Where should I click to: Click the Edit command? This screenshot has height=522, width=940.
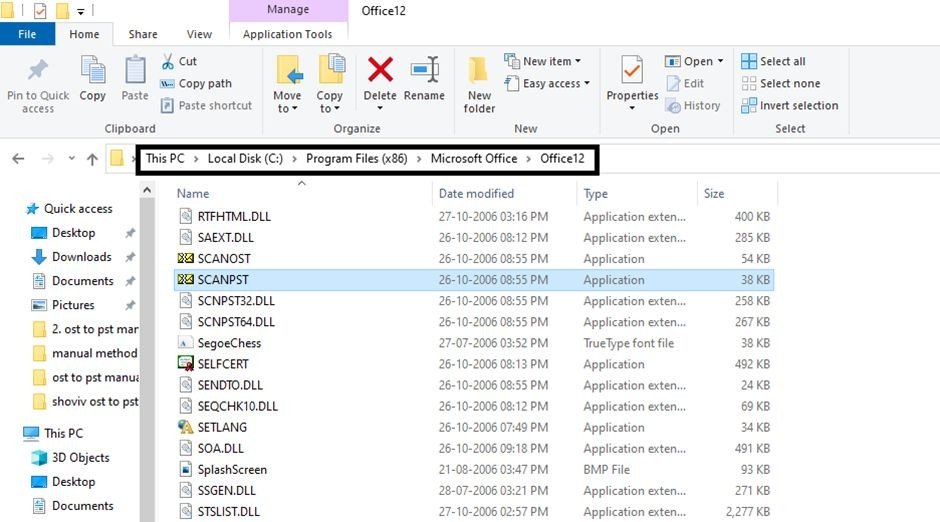pyautogui.click(x=685, y=83)
